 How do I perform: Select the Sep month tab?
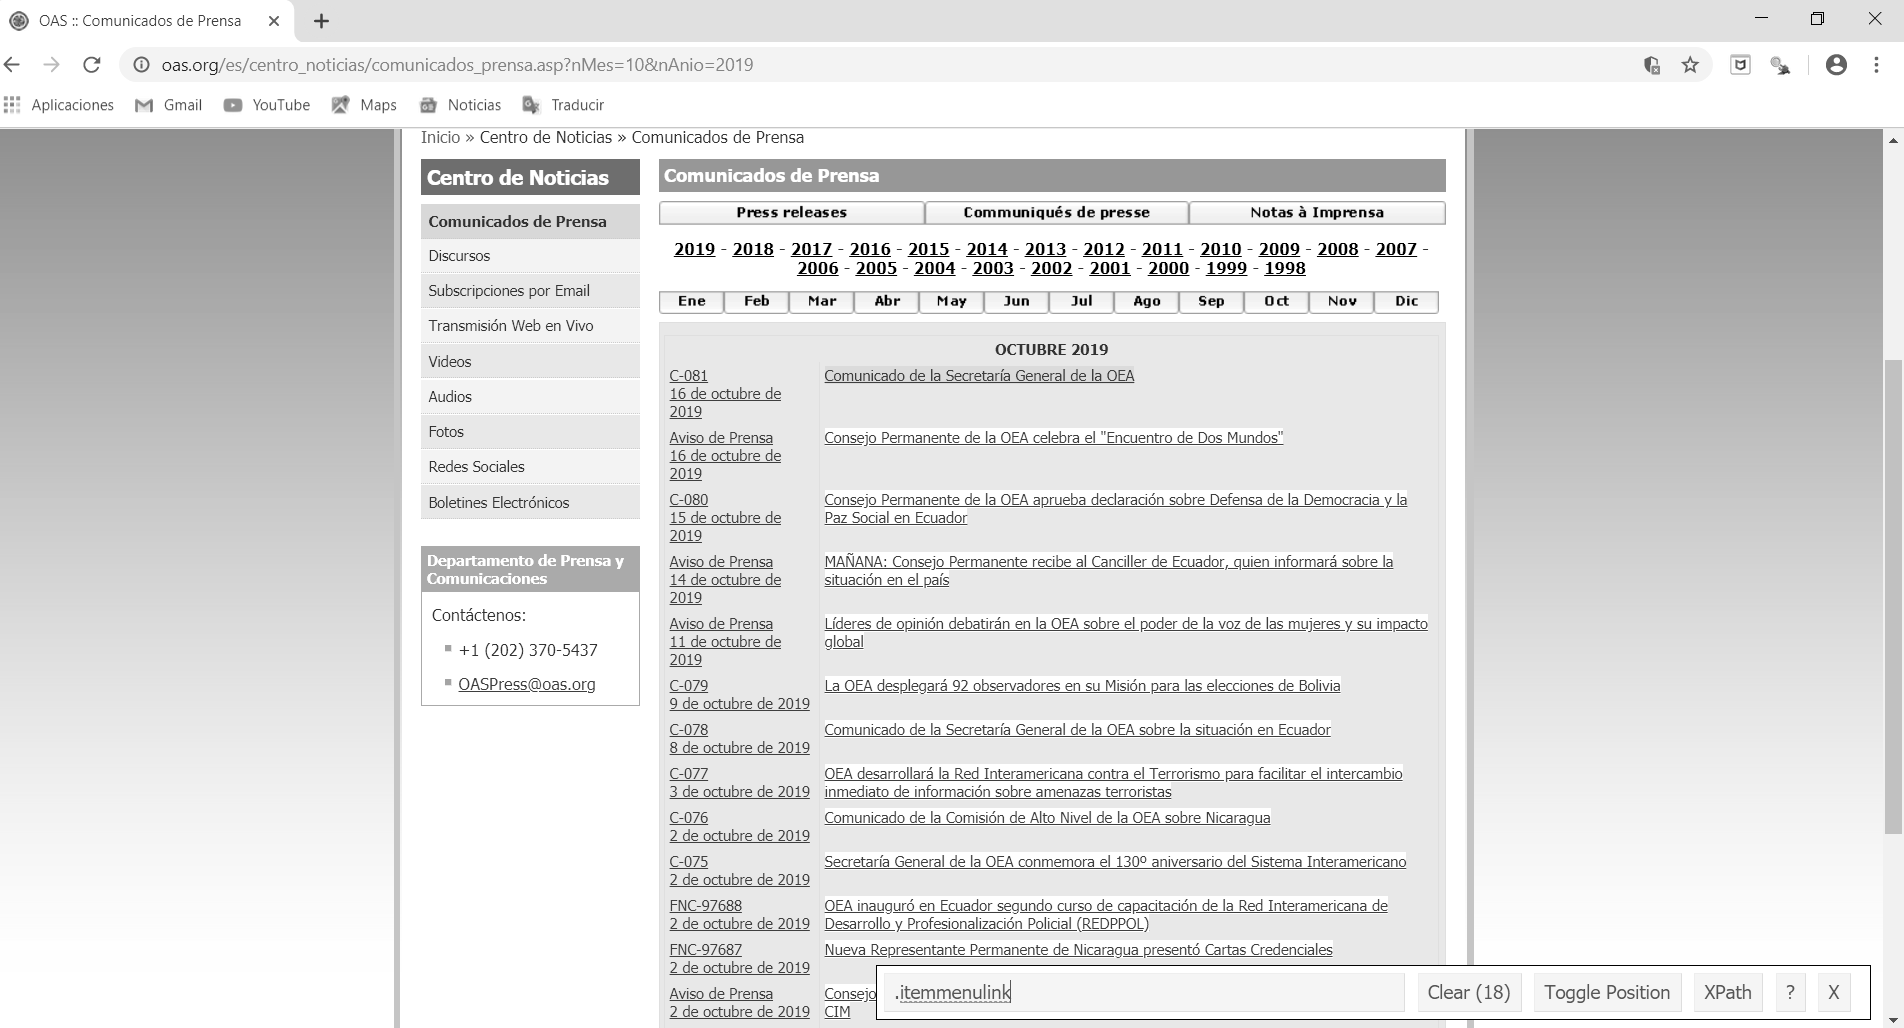click(1211, 301)
